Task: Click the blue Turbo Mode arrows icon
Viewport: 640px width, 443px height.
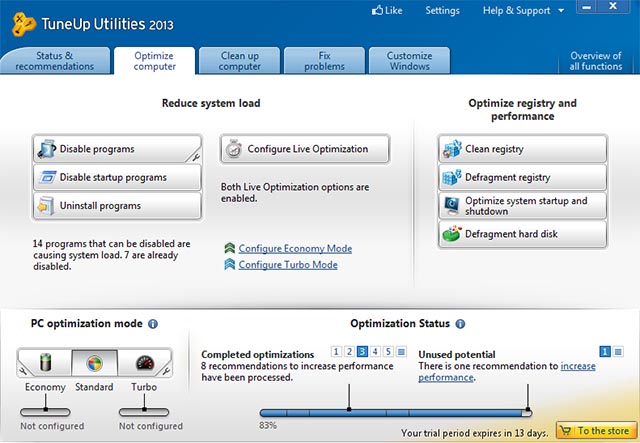Action: 230,264
